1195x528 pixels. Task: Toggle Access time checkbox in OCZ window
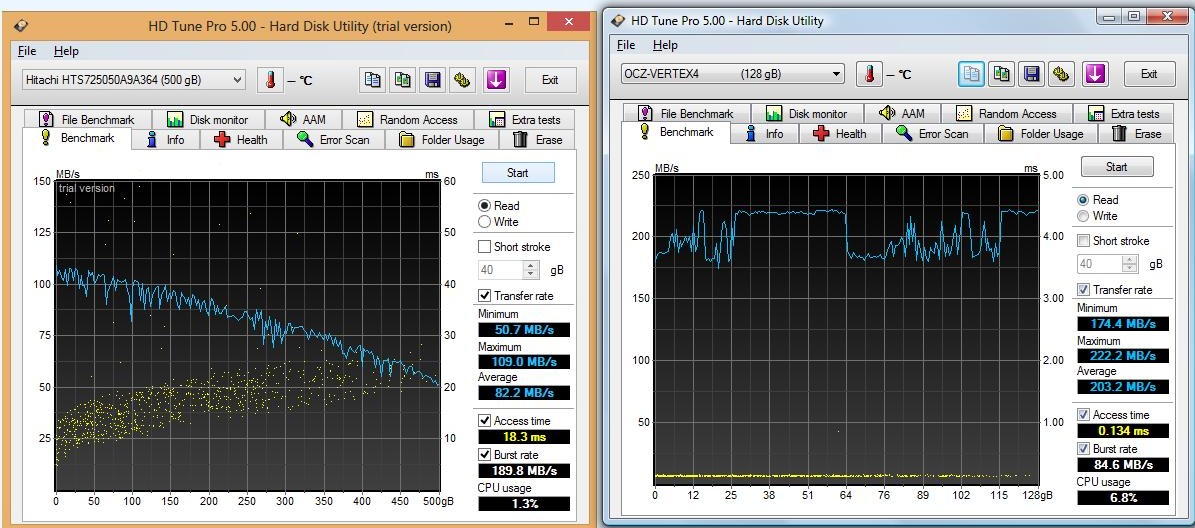click(x=1083, y=414)
